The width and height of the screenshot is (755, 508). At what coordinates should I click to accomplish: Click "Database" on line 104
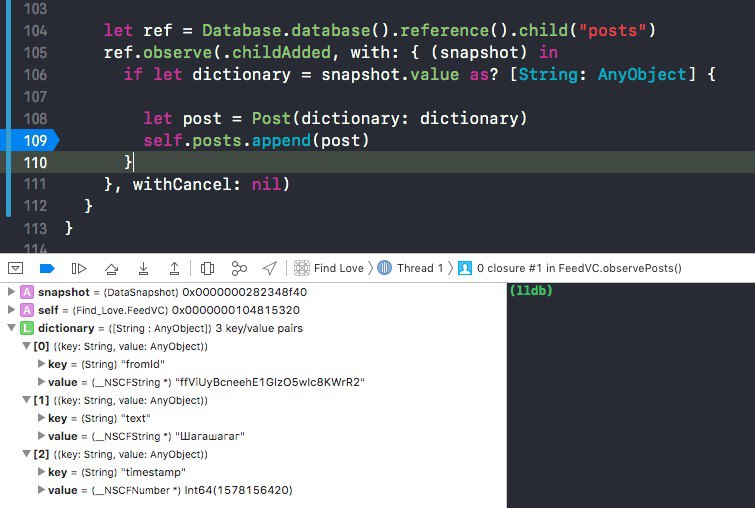[x=241, y=30]
